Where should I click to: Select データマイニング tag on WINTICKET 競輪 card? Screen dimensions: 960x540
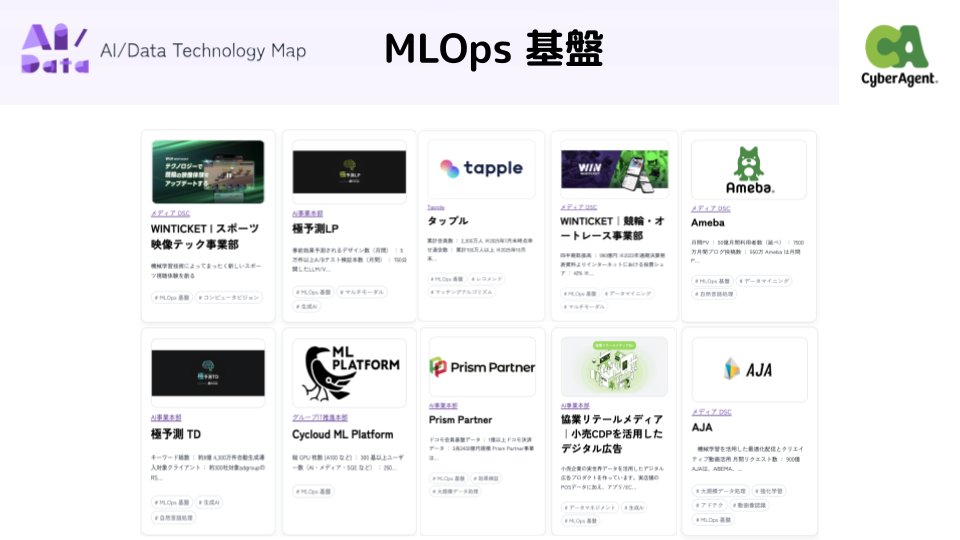coord(628,294)
